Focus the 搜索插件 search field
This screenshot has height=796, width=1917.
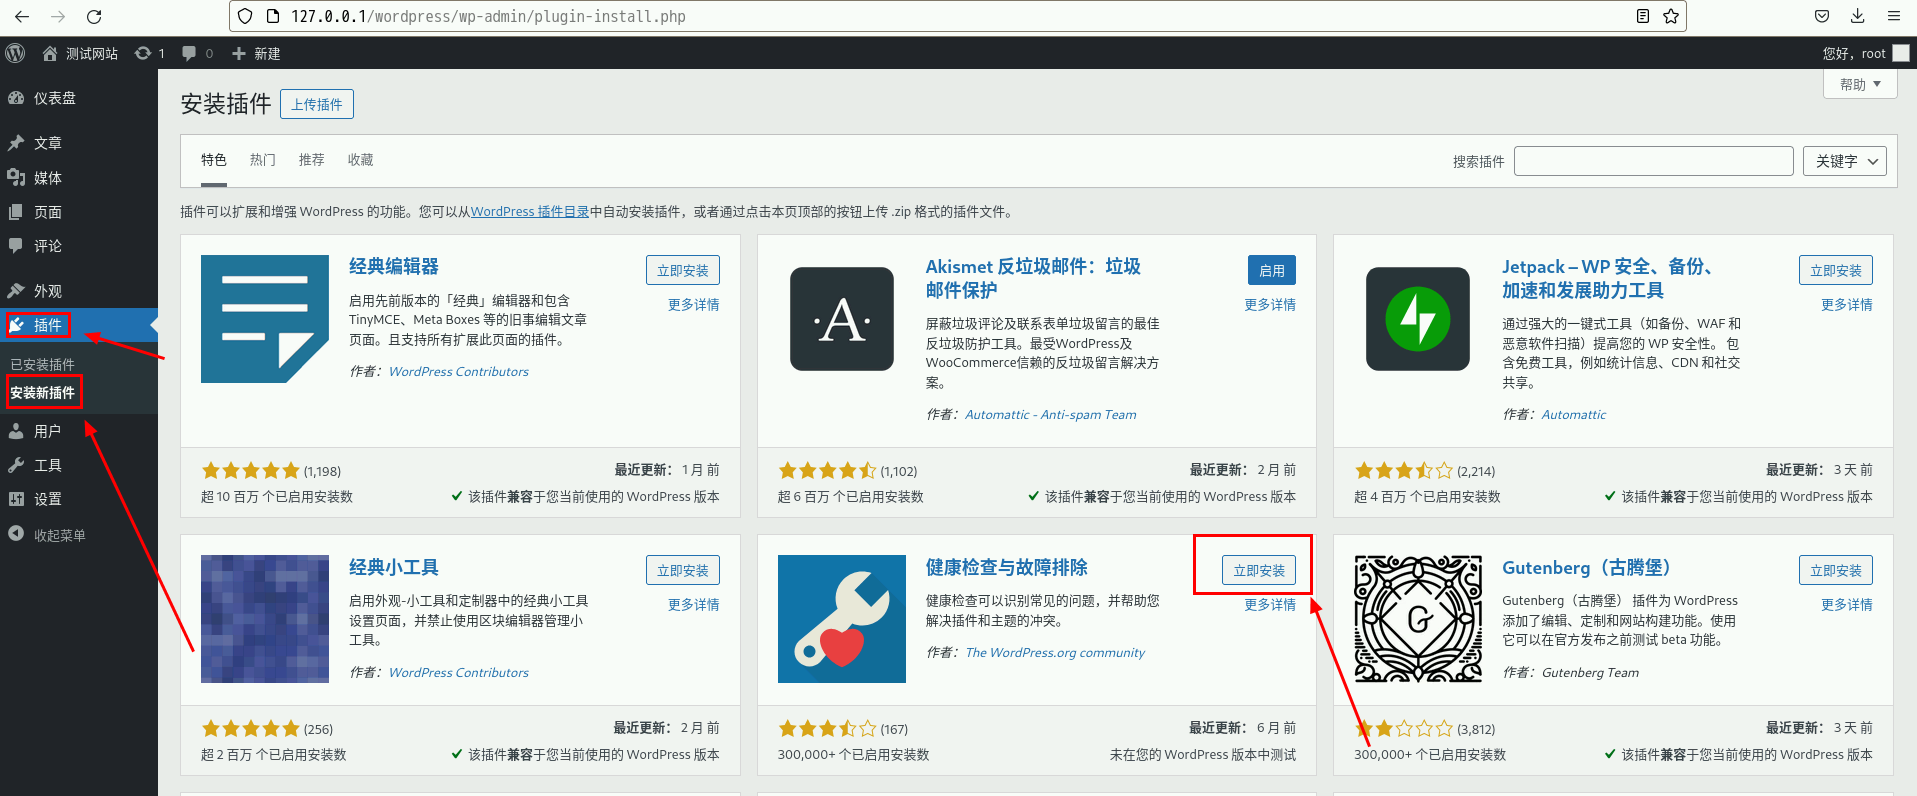point(1654,161)
